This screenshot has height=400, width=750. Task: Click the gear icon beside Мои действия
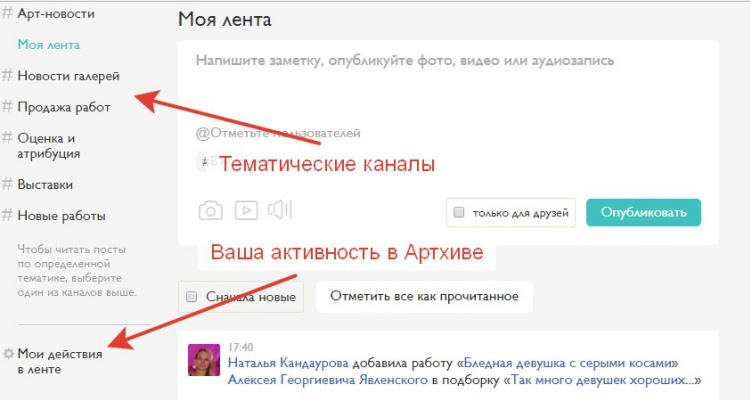tap(9, 354)
